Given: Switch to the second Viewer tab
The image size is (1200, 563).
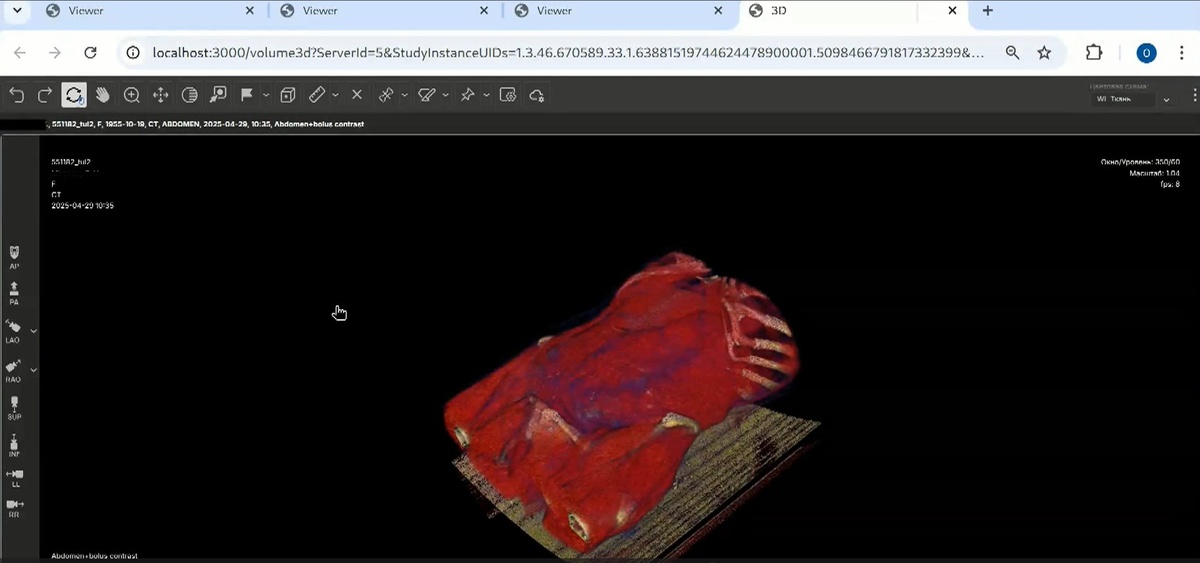Looking at the screenshot, I should click(384, 11).
